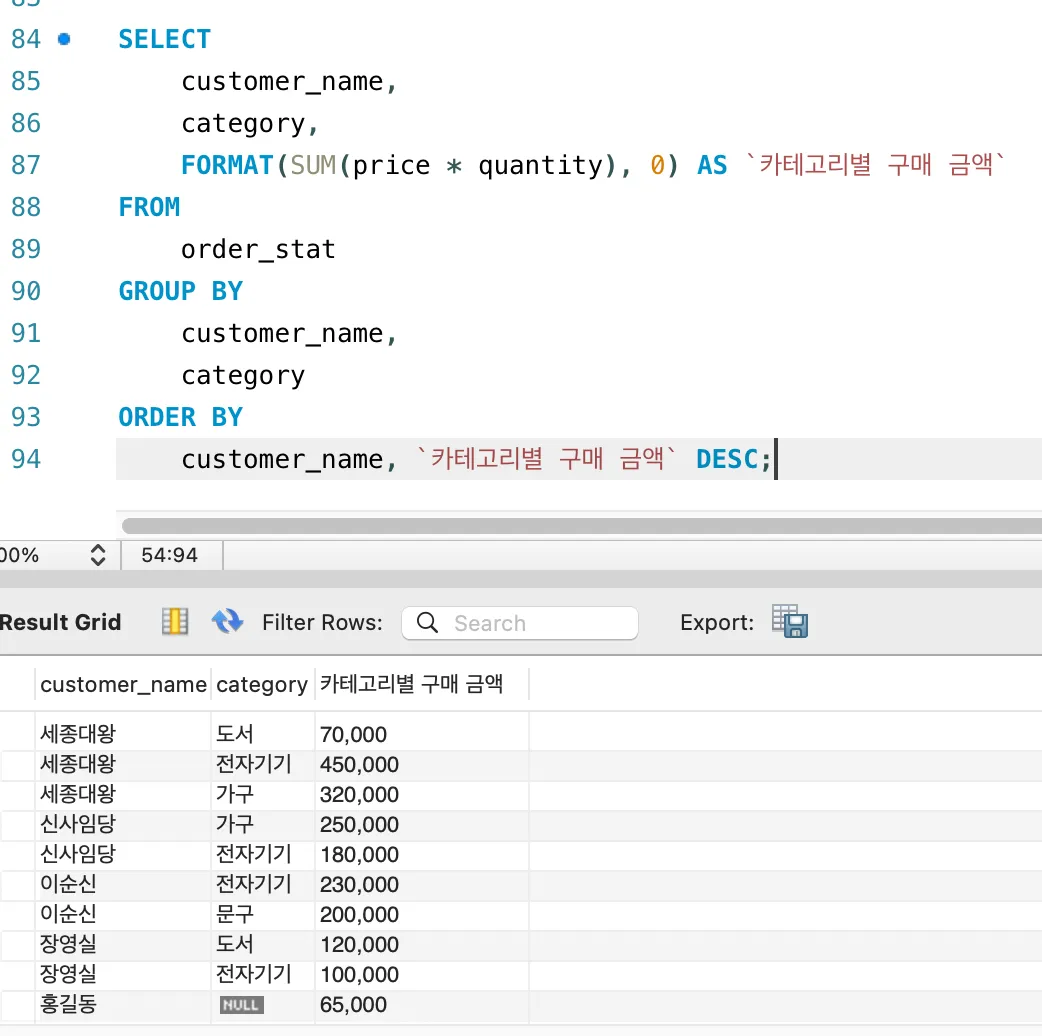The width and height of the screenshot is (1042, 1036).
Task: Select the cell with value 200,000
Action: pos(421,914)
